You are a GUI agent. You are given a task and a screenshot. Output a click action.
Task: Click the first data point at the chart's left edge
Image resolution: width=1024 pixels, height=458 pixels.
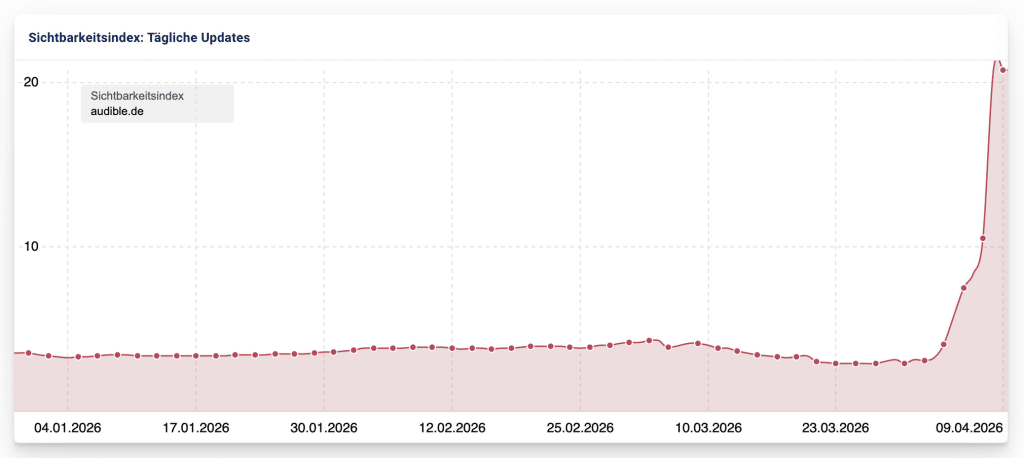click(29, 353)
